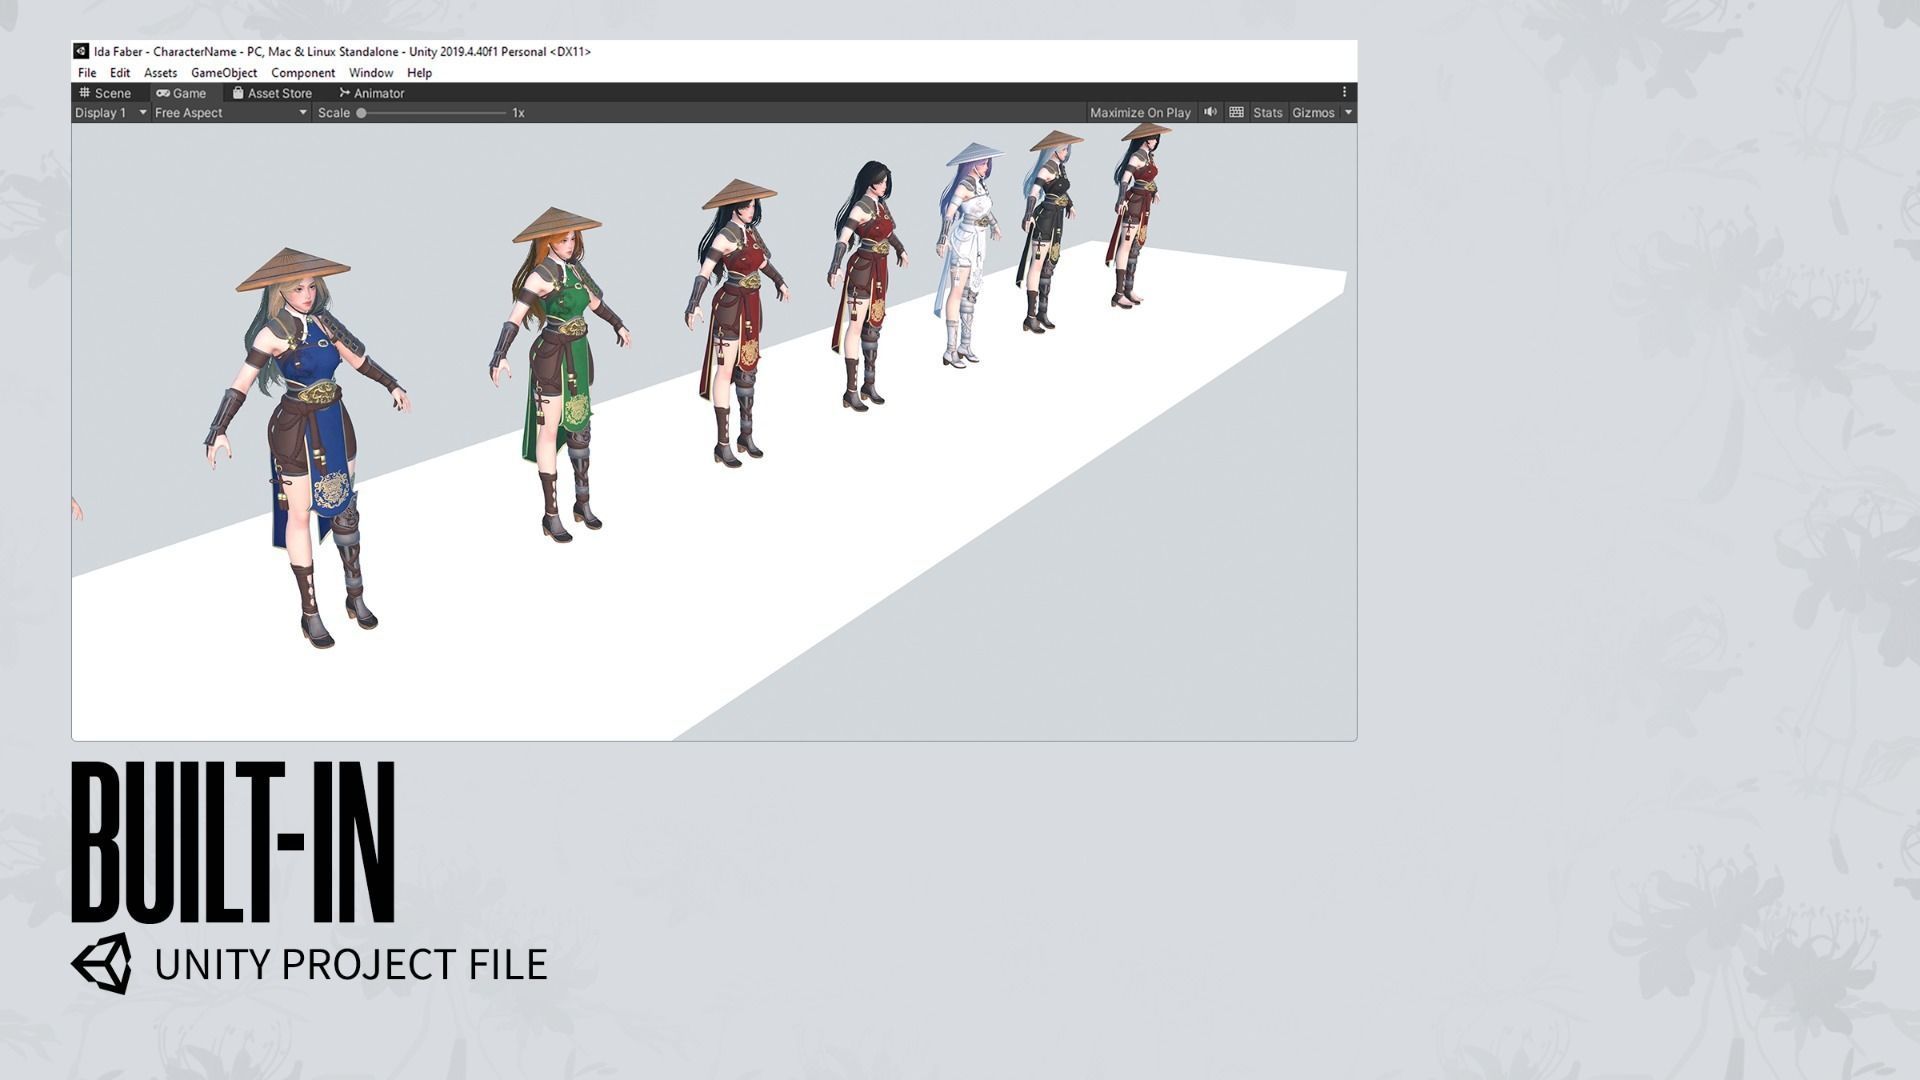Open the panel's three-dot options menu

(1344, 92)
